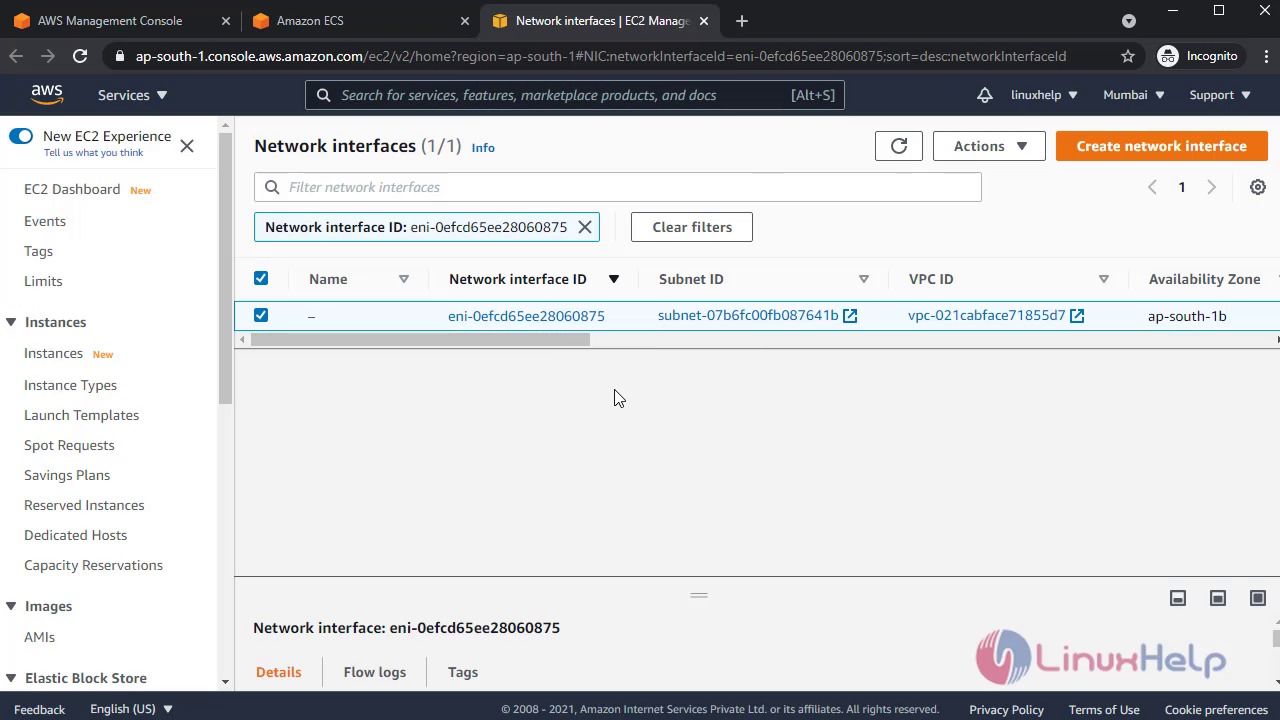Open the Mumbai region dropdown
Viewport: 1280px width, 720px height.
click(x=1134, y=95)
